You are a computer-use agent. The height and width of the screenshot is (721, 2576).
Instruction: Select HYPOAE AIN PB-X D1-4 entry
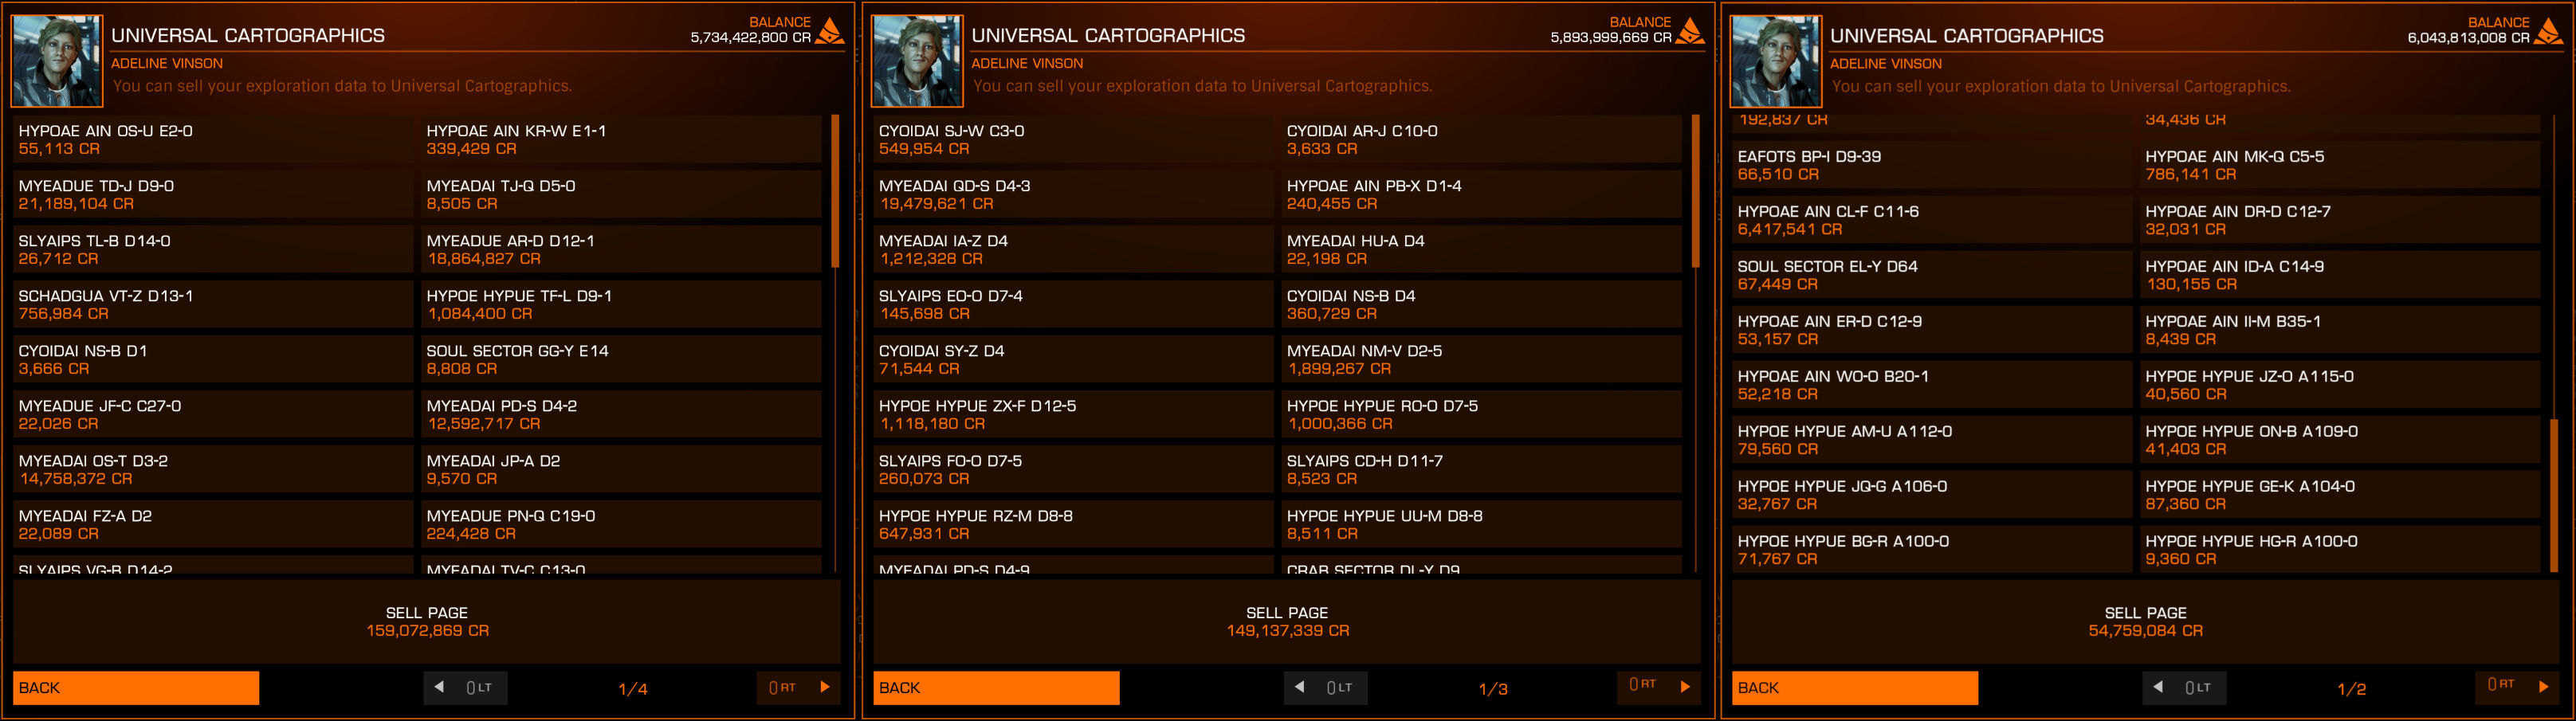[1481, 194]
